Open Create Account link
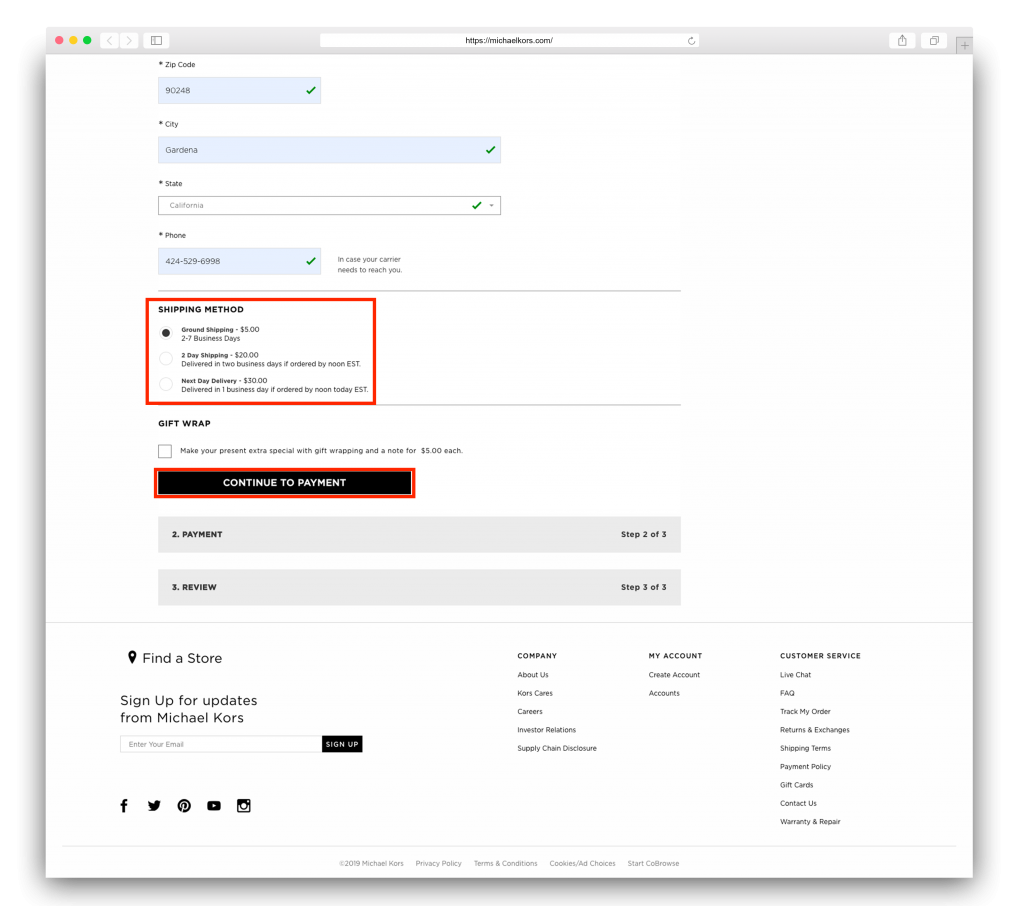Screen dimensions: 1024x906 coord(674,675)
